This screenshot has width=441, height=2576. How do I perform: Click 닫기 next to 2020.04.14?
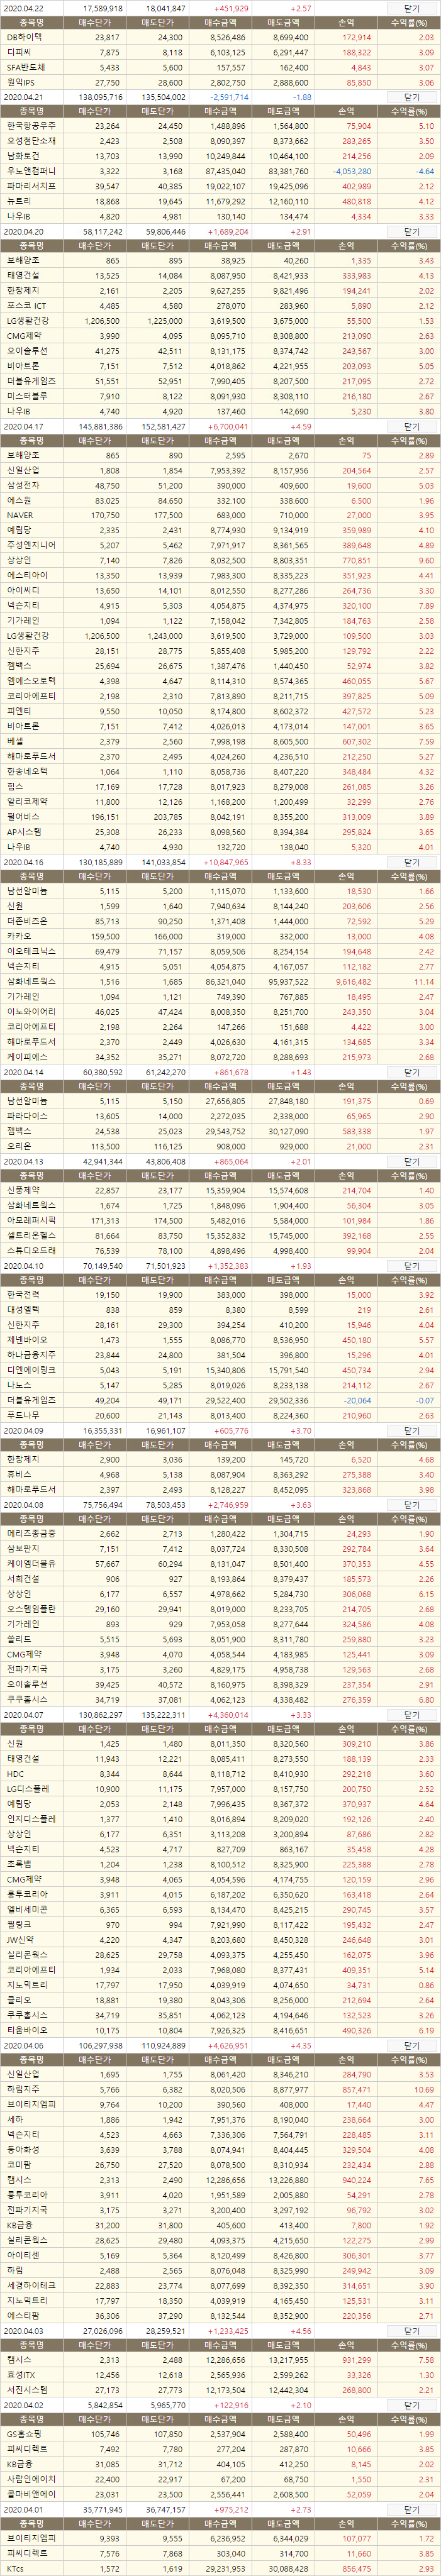pyautogui.click(x=411, y=1071)
